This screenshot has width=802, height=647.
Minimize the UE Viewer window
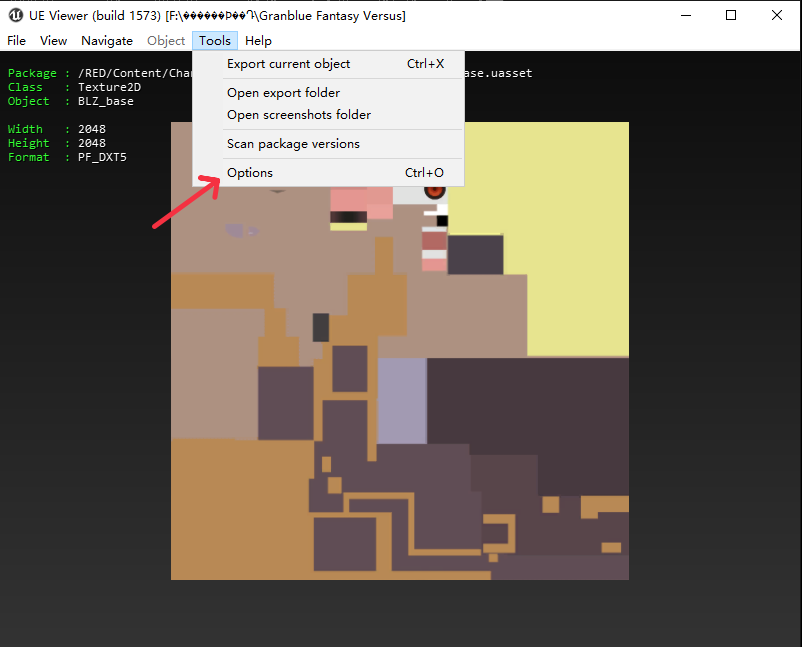pyautogui.click(x=686, y=15)
